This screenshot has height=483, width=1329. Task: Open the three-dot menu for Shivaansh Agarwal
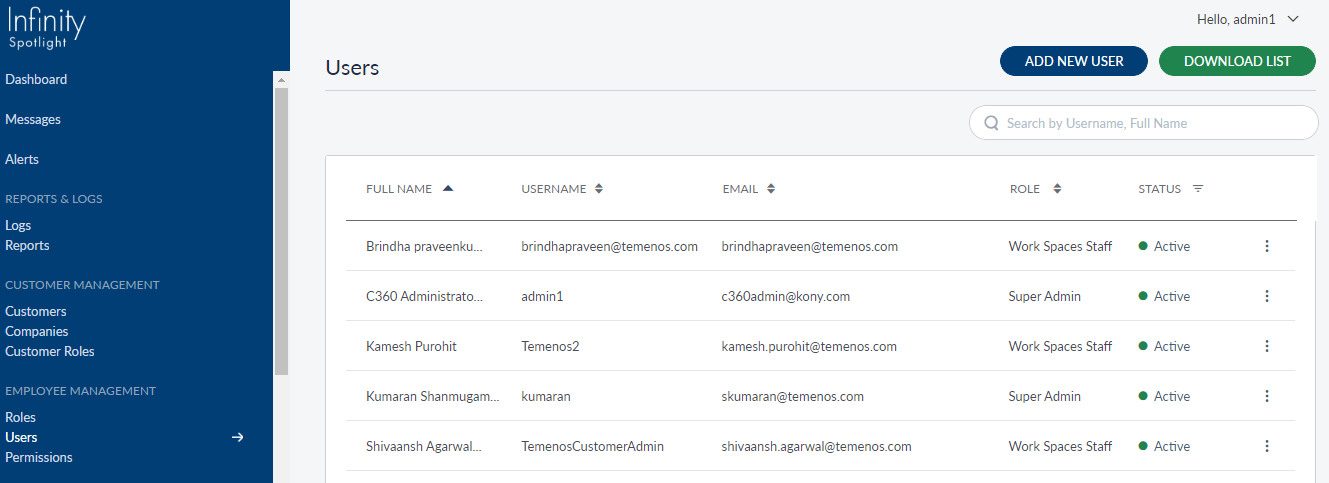pyautogui.click(x=1267, y=446)
